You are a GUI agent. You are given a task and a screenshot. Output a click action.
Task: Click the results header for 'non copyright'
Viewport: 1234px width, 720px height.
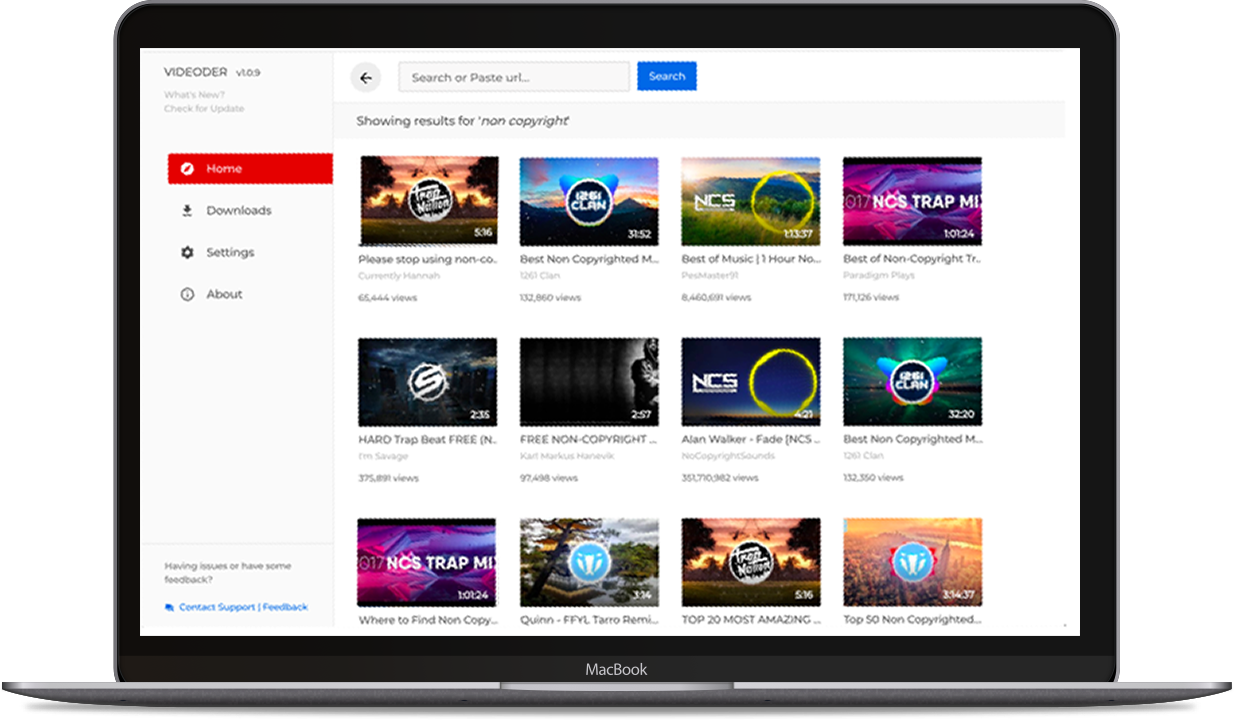point(463,121)
